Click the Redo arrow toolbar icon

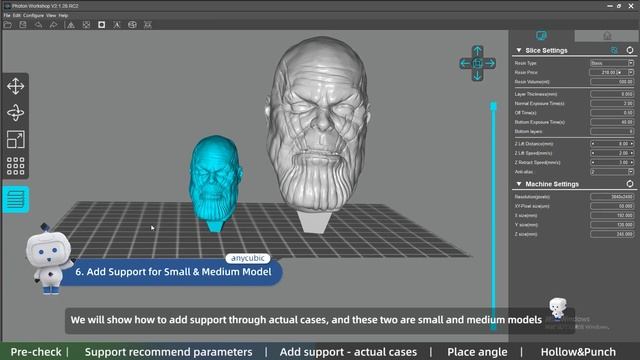coord(53,25)
